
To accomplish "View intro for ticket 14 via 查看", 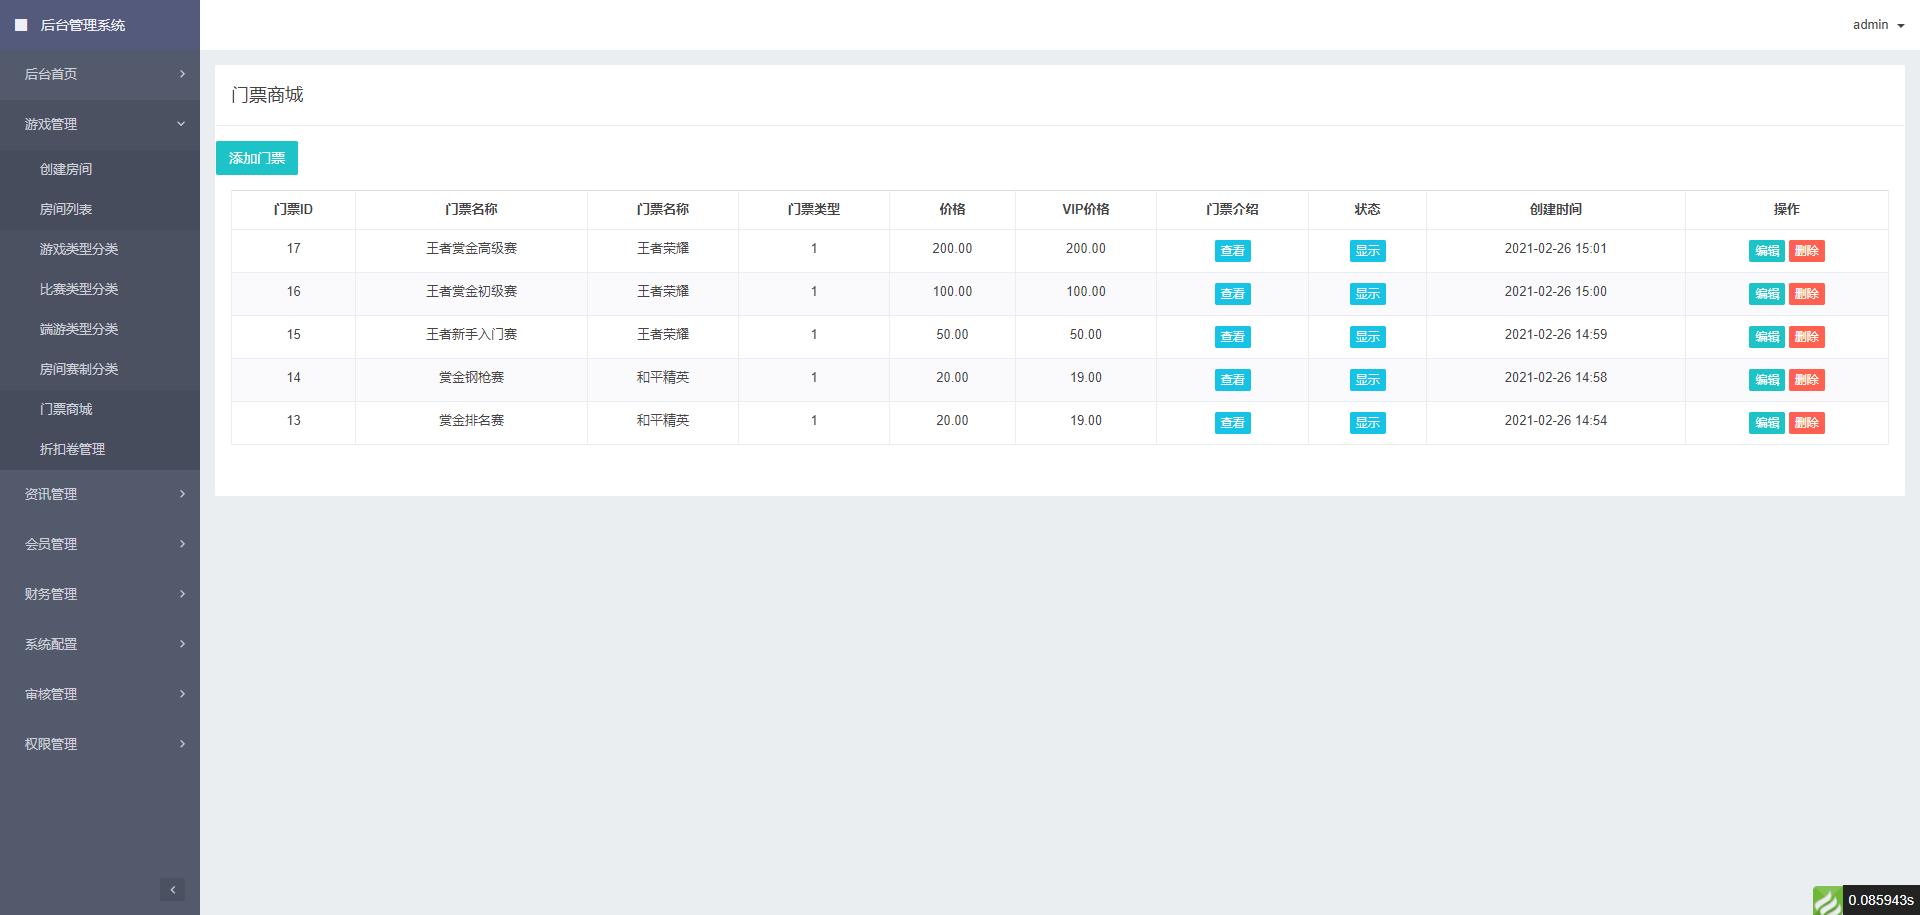I will (1232, 380).
